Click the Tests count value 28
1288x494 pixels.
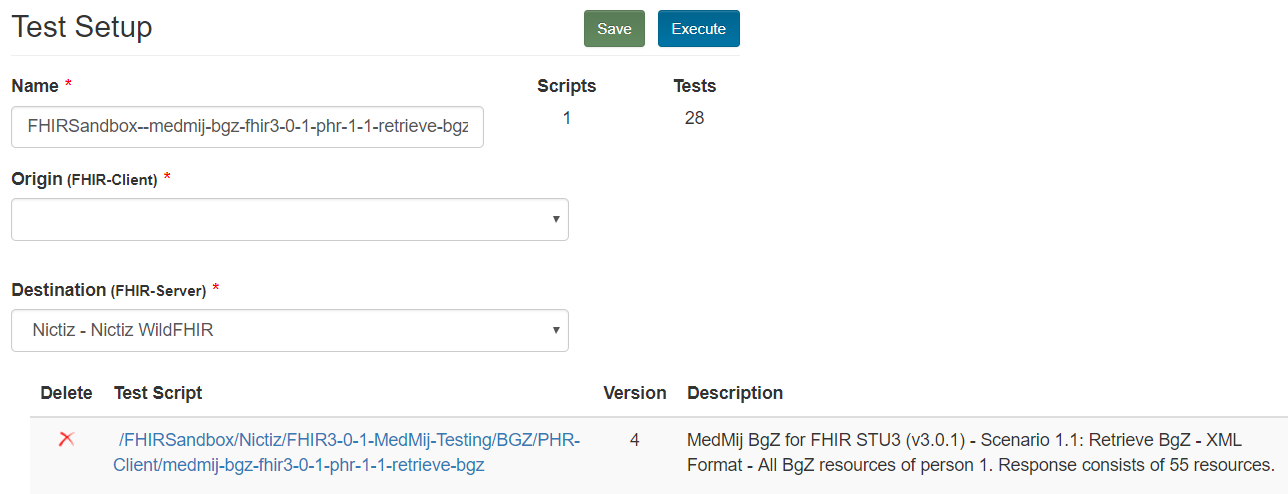[694, 118]
